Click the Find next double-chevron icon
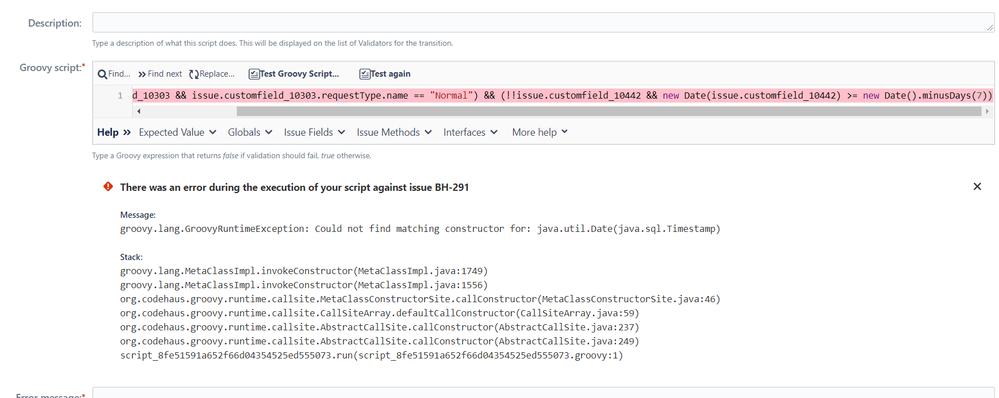 point(141,74)
